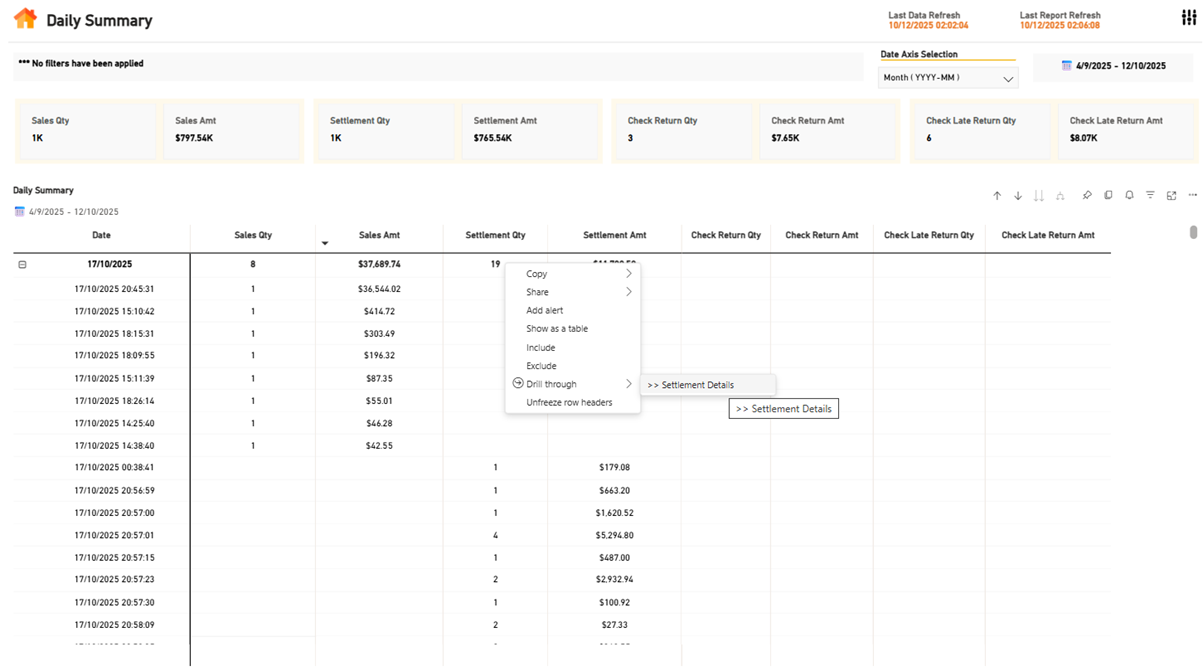Sort by Check Return Qty header
The width and height of the screenshot is (1203, 671).
726,236
